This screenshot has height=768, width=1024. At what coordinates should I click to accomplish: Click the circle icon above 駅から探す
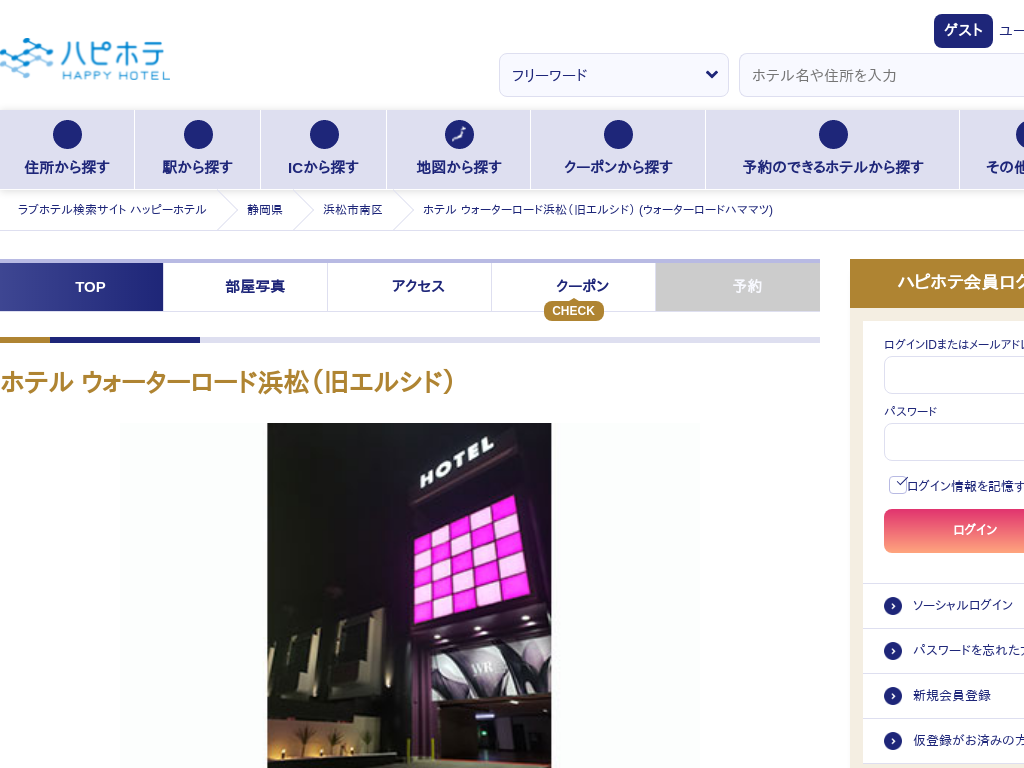[x=198, y=135]
